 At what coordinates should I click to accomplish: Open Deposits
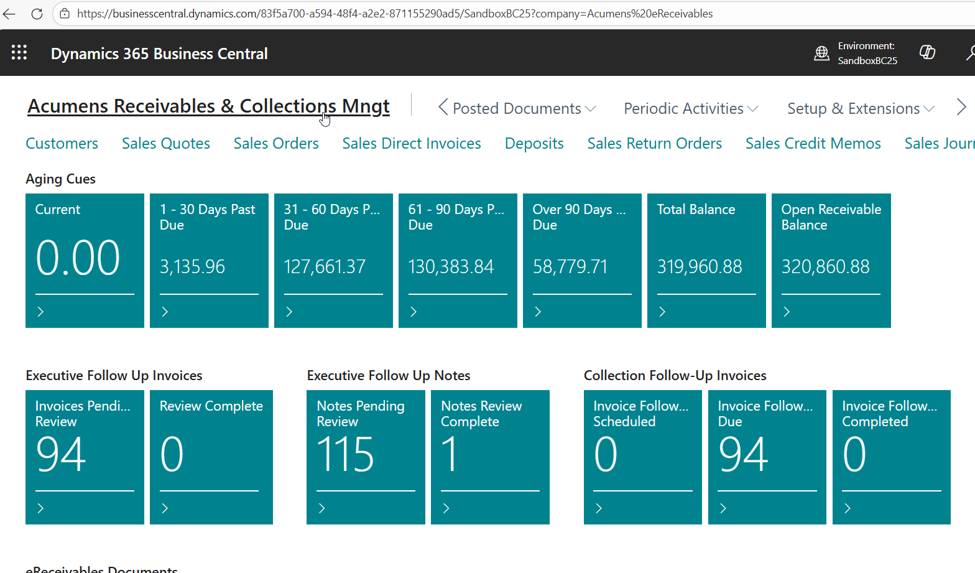pyautogui.click(x=534, y=144)
